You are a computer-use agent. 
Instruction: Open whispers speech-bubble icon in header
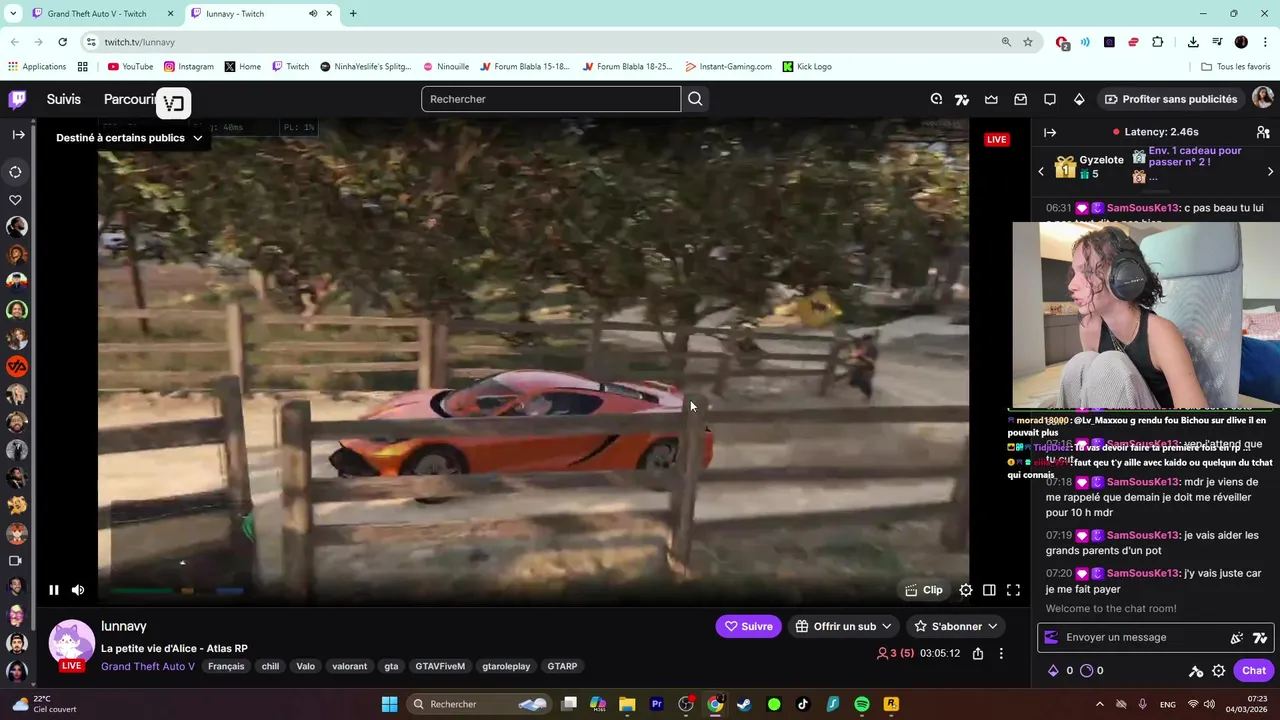[x=1050, y=99]
